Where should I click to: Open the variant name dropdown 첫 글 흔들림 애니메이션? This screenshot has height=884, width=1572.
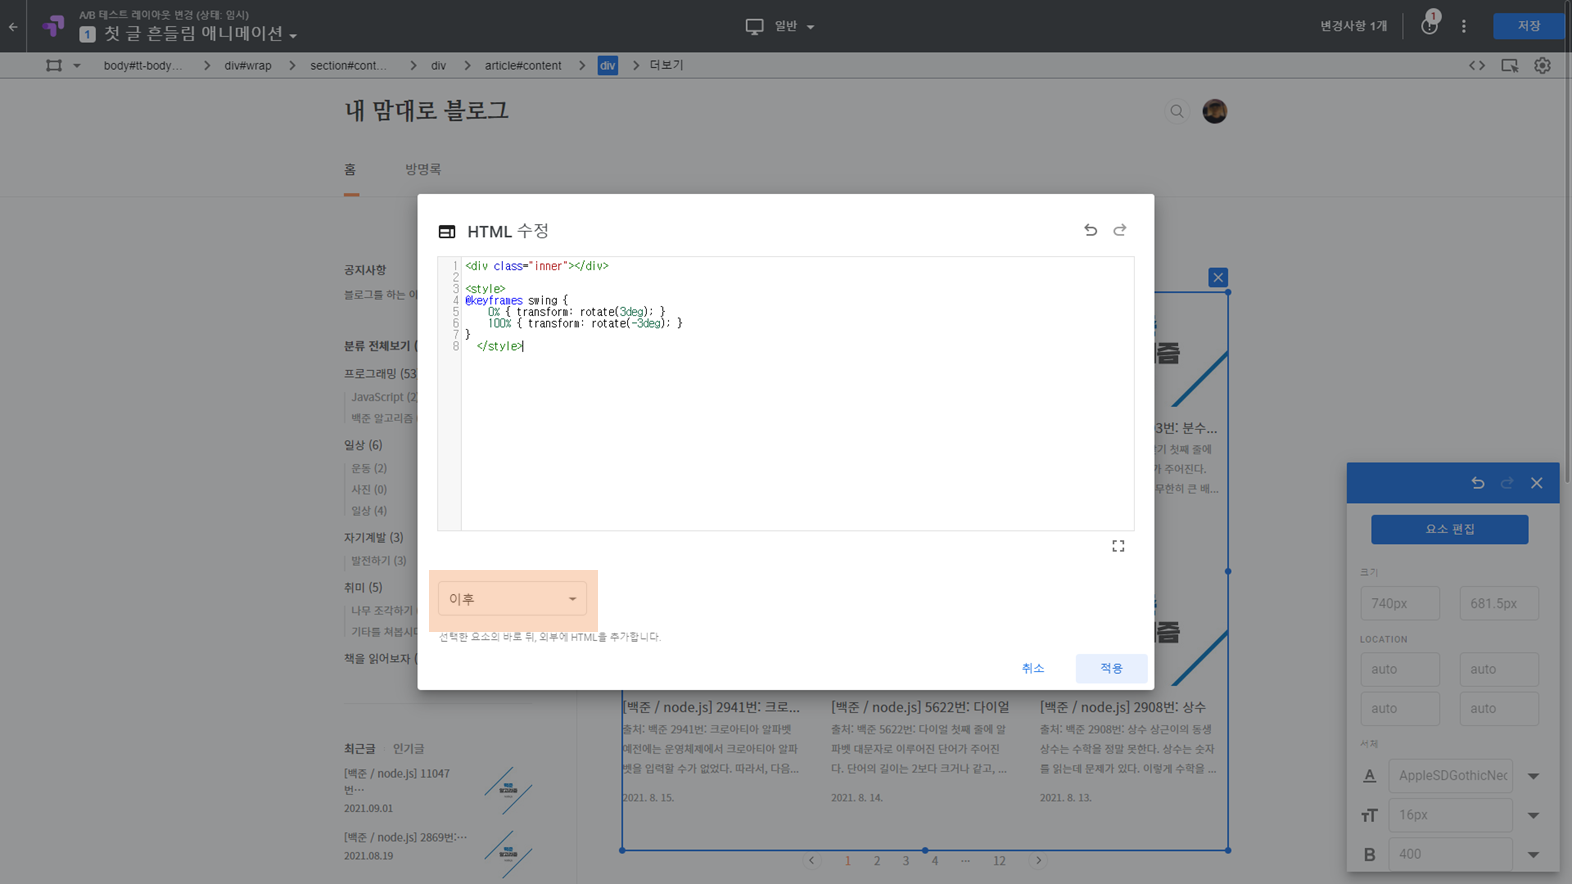coord(201,34)
